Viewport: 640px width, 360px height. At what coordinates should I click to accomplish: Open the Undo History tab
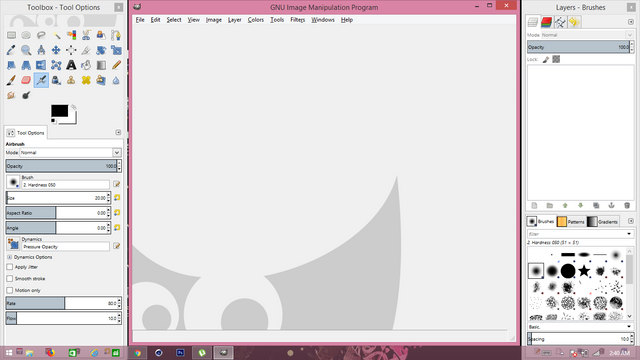click(574, 22)
